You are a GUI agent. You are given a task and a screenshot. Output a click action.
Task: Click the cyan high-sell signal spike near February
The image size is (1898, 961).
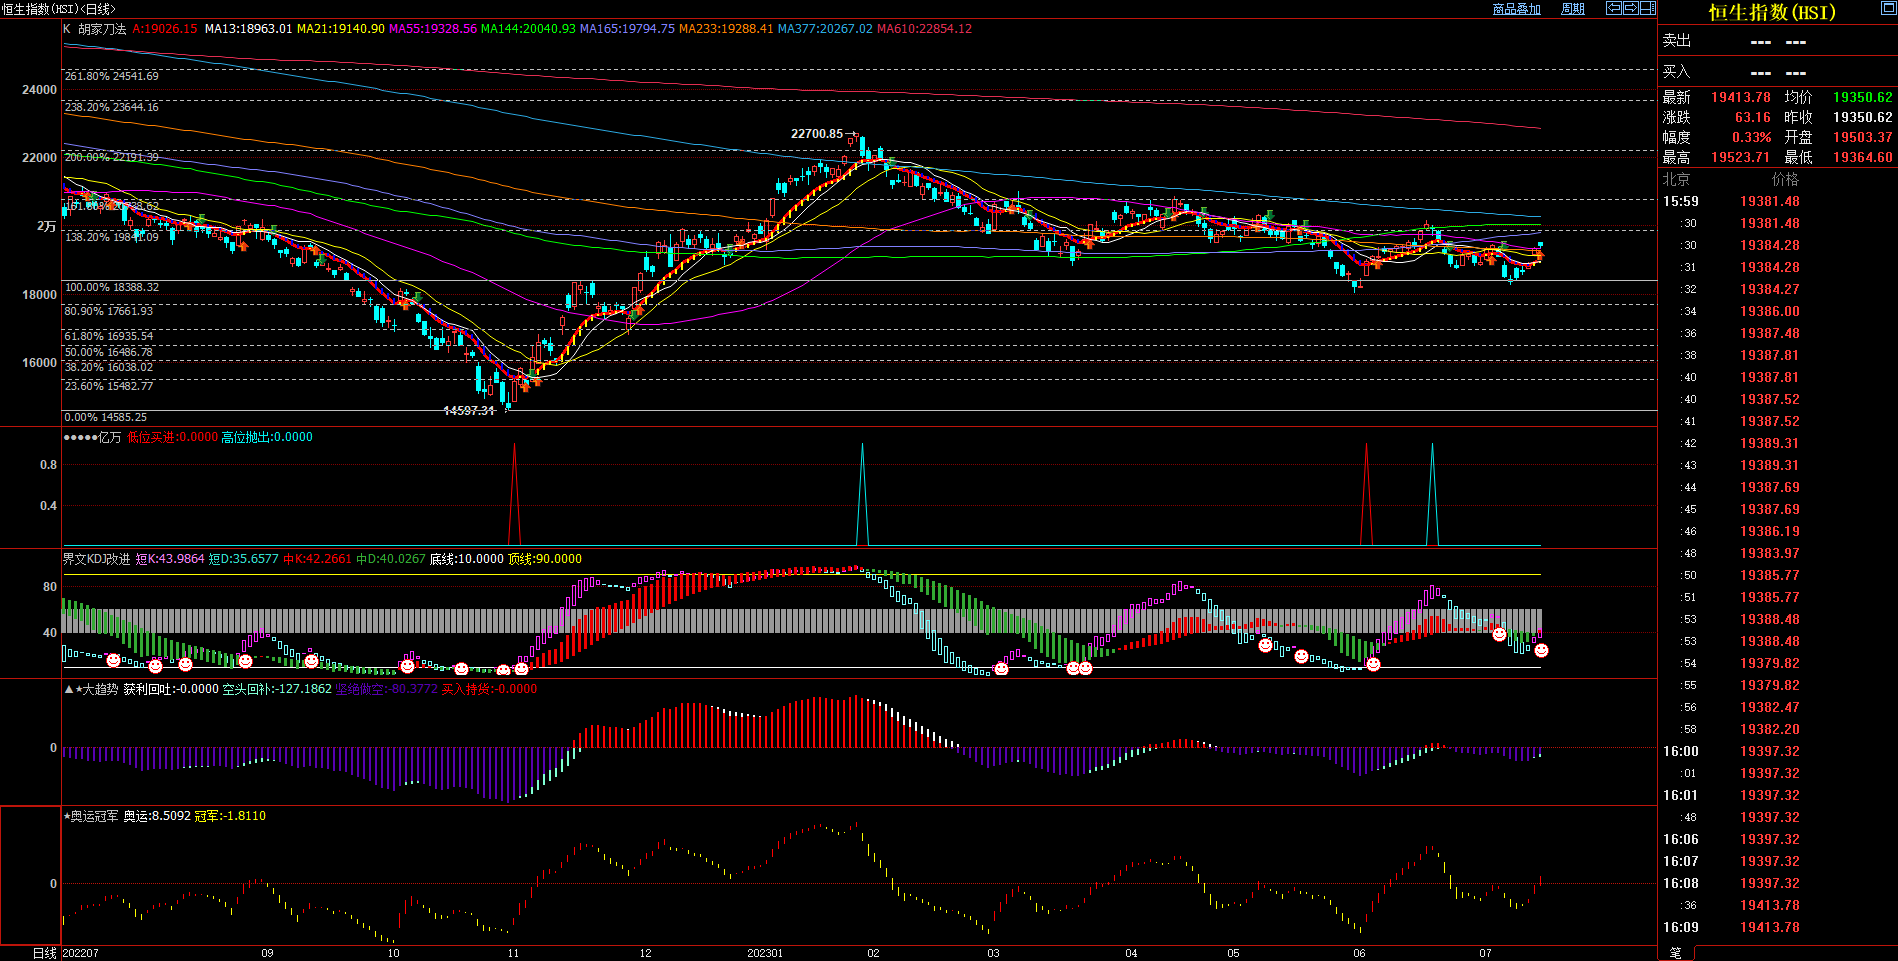[x=862, y=490]
